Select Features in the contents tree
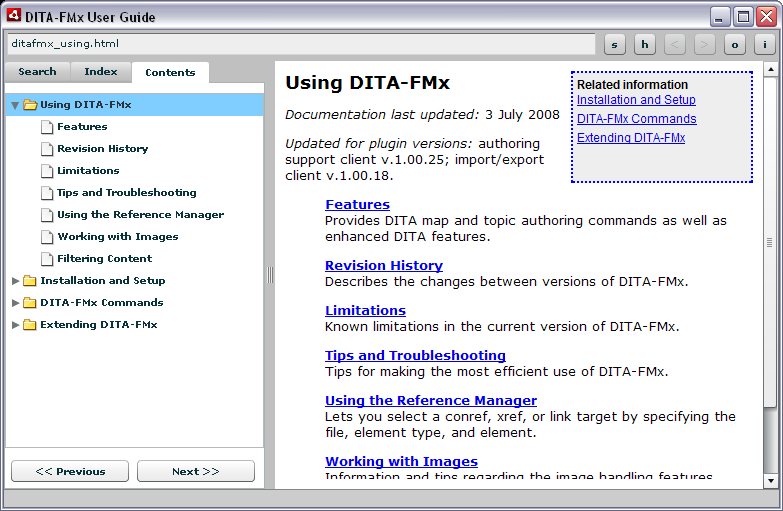783x511 pixels. coord(82,127)
